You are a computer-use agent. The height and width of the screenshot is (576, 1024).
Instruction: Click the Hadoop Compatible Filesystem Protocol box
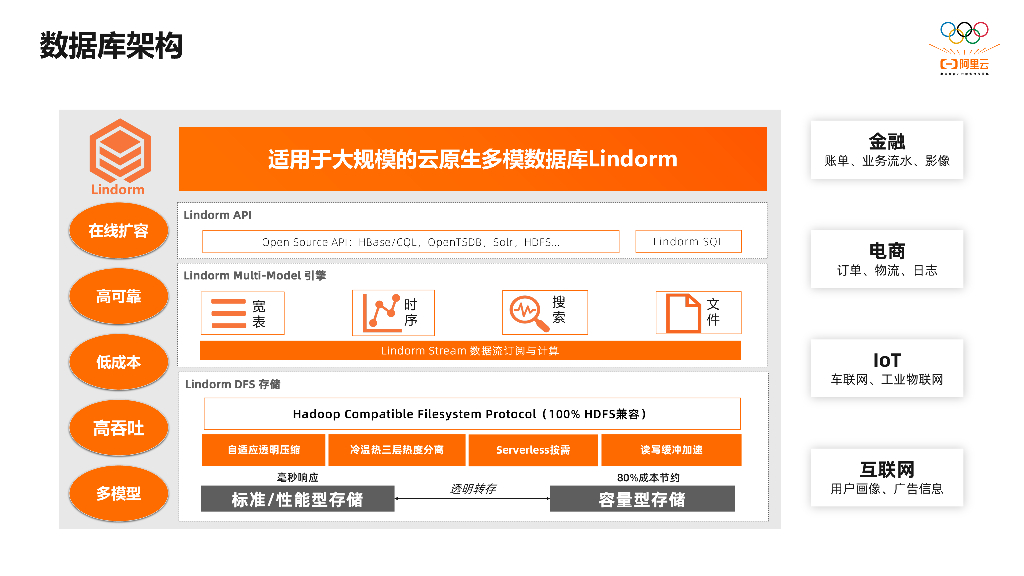click(x=472, y=414)
